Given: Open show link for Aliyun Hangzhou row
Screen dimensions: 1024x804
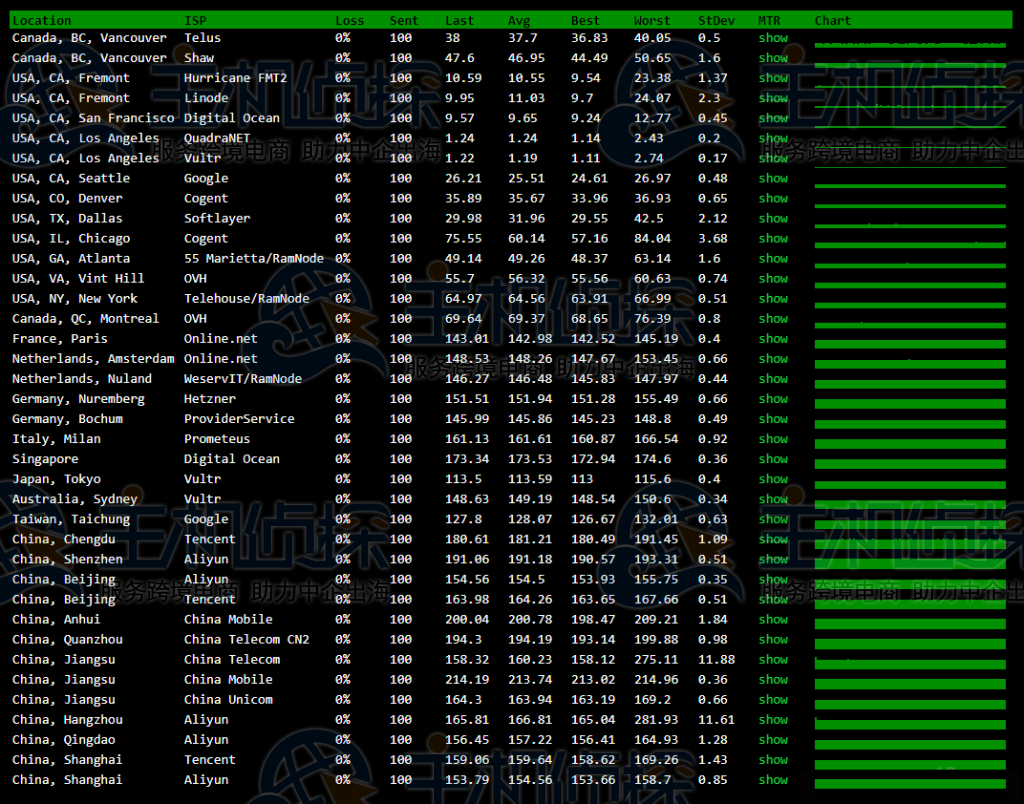Looking at the screenshot, I should coord(773,719).
